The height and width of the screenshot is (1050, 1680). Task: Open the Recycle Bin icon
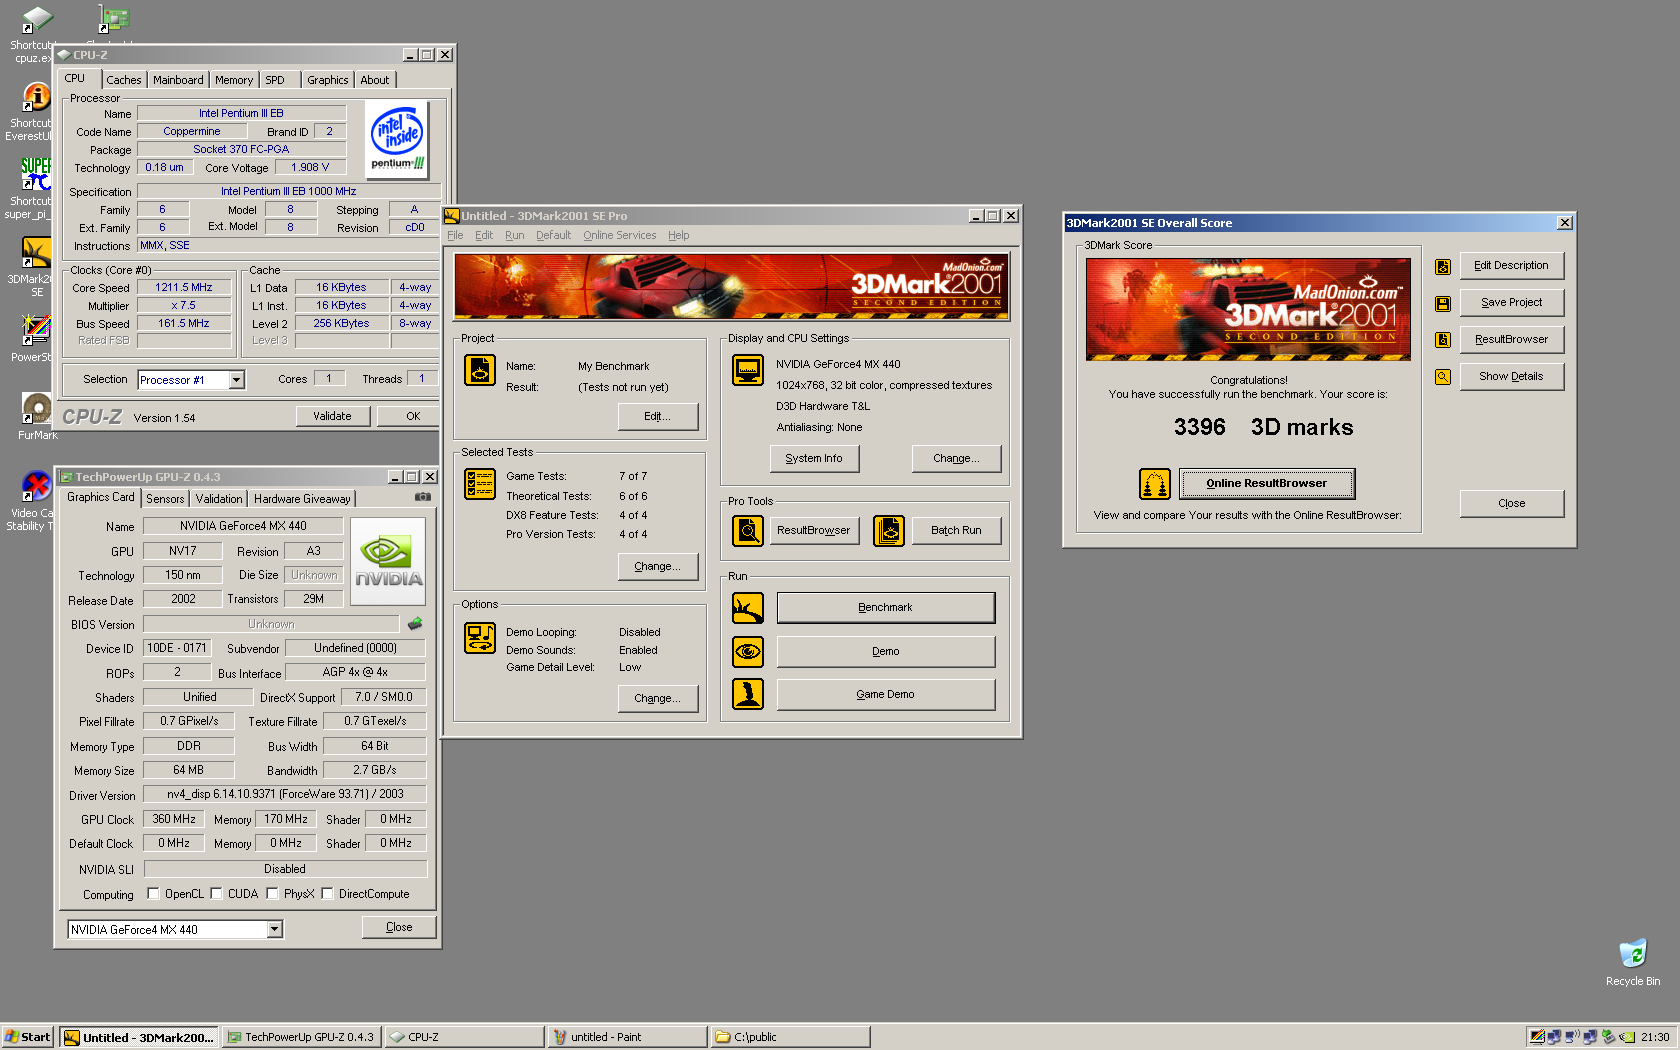(1632, 962)
